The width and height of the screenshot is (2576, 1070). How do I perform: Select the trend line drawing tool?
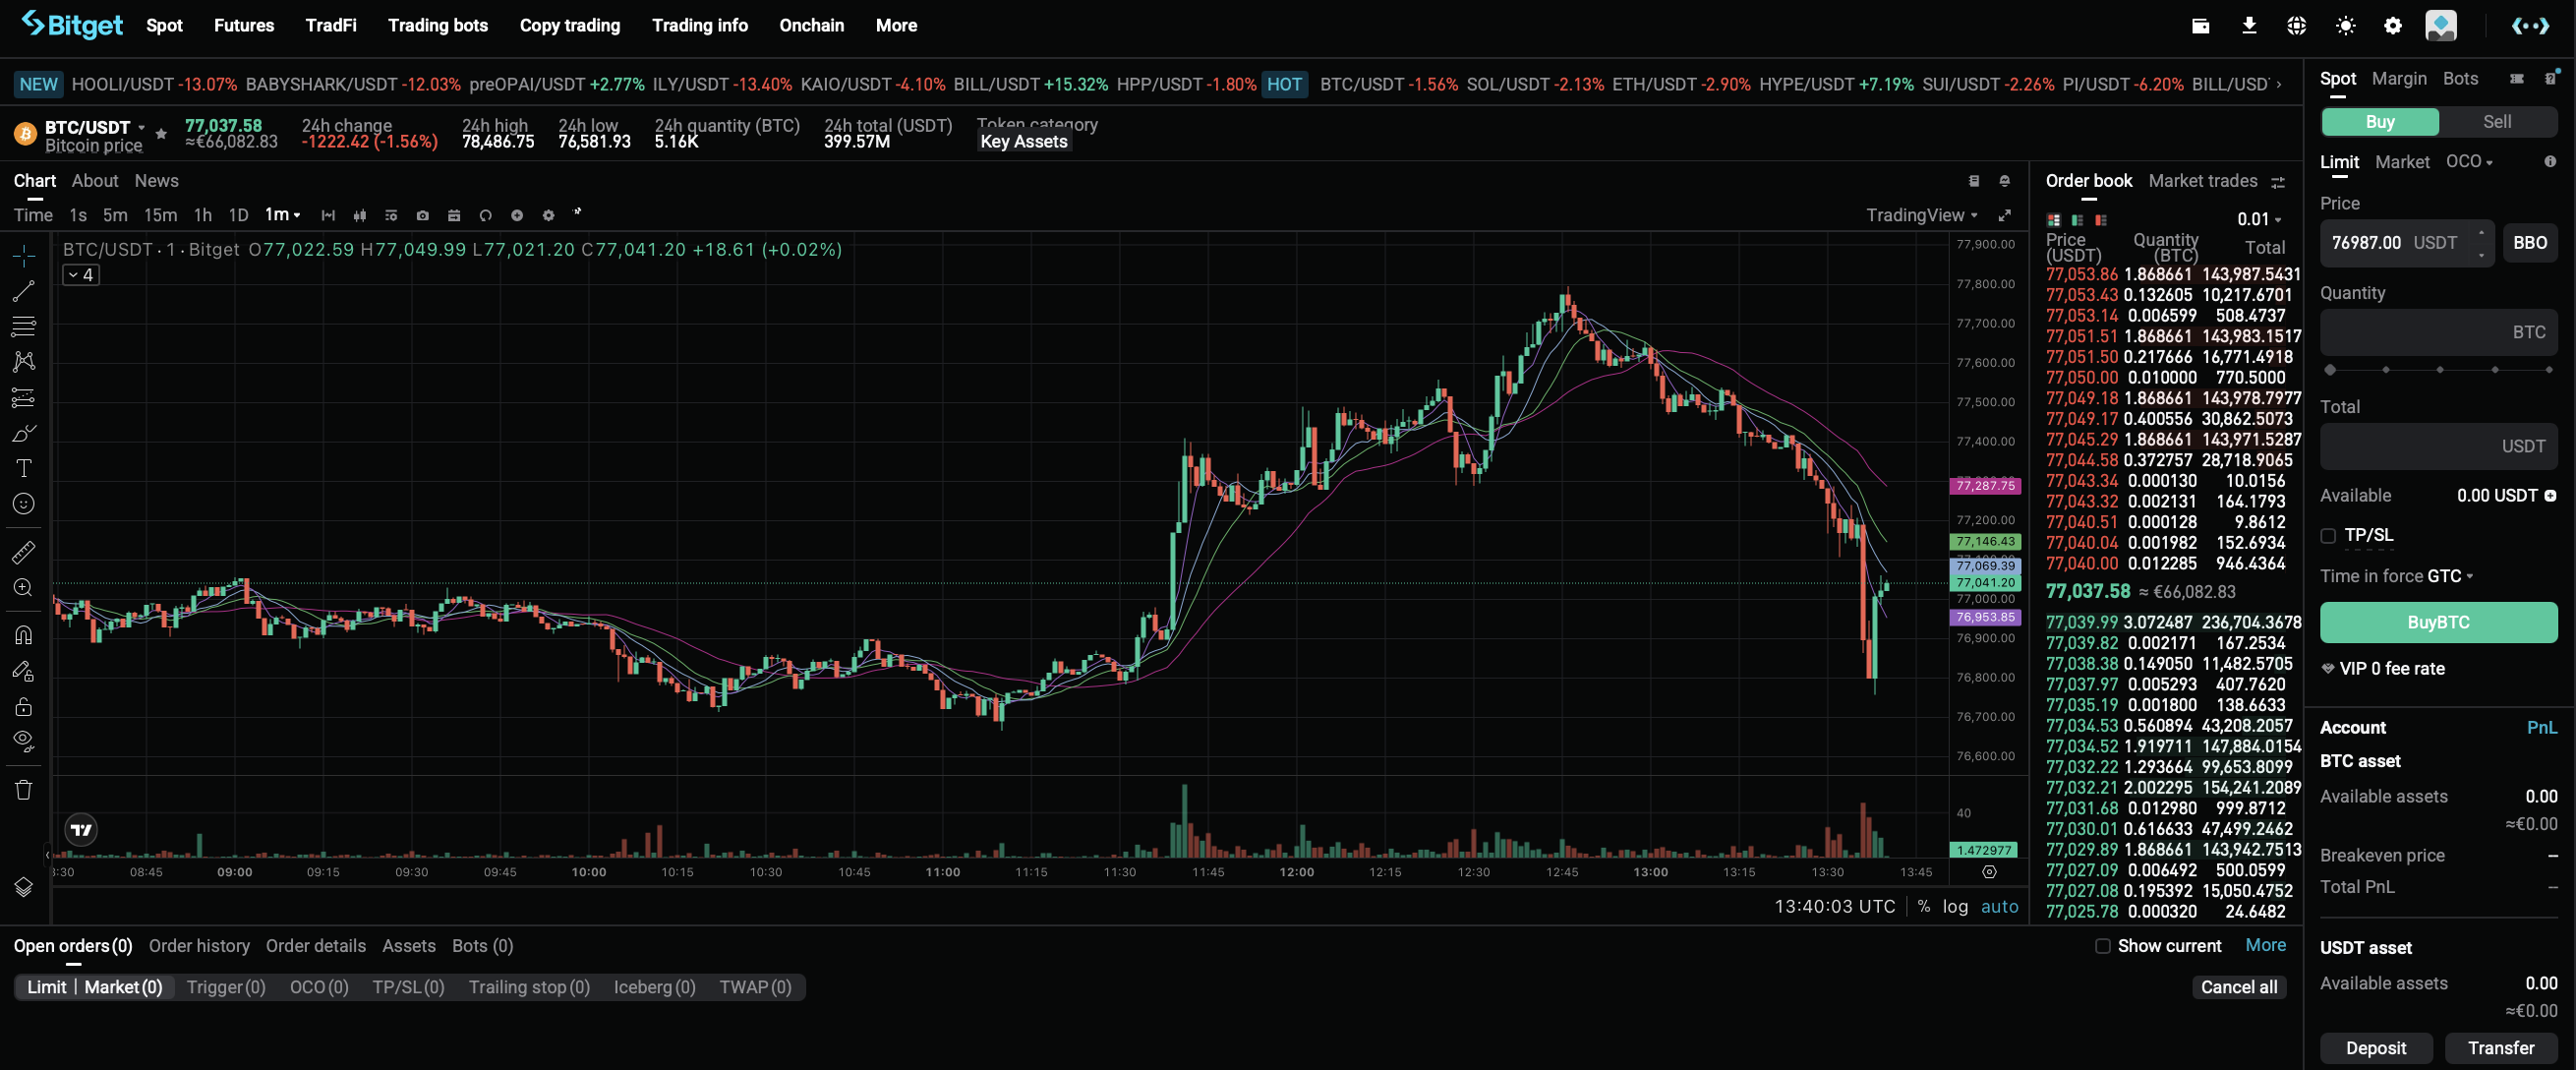click(24, 292)
